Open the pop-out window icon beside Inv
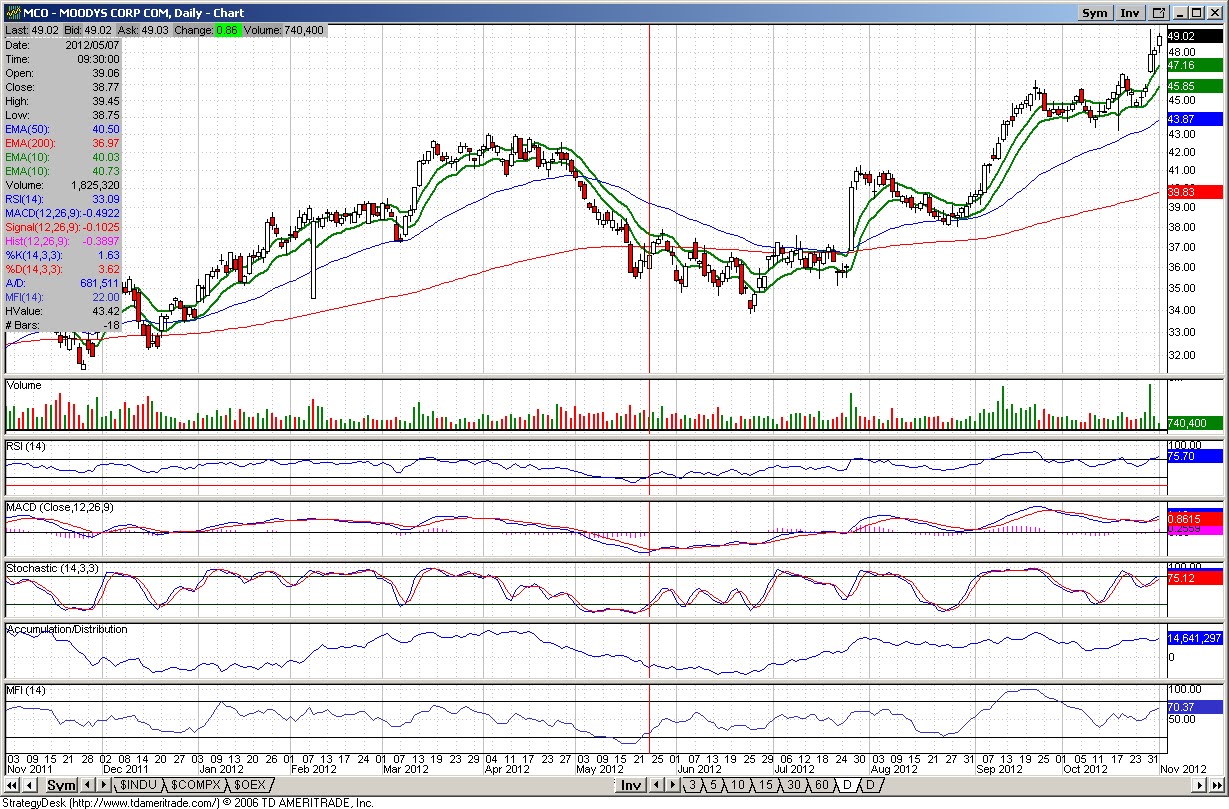 coord(1159,13)
